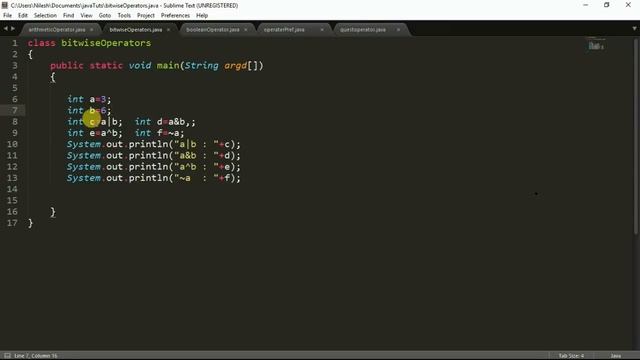Click 'int a=3;' code line
This screenshot has width=640, height=360.
point(89,99)
